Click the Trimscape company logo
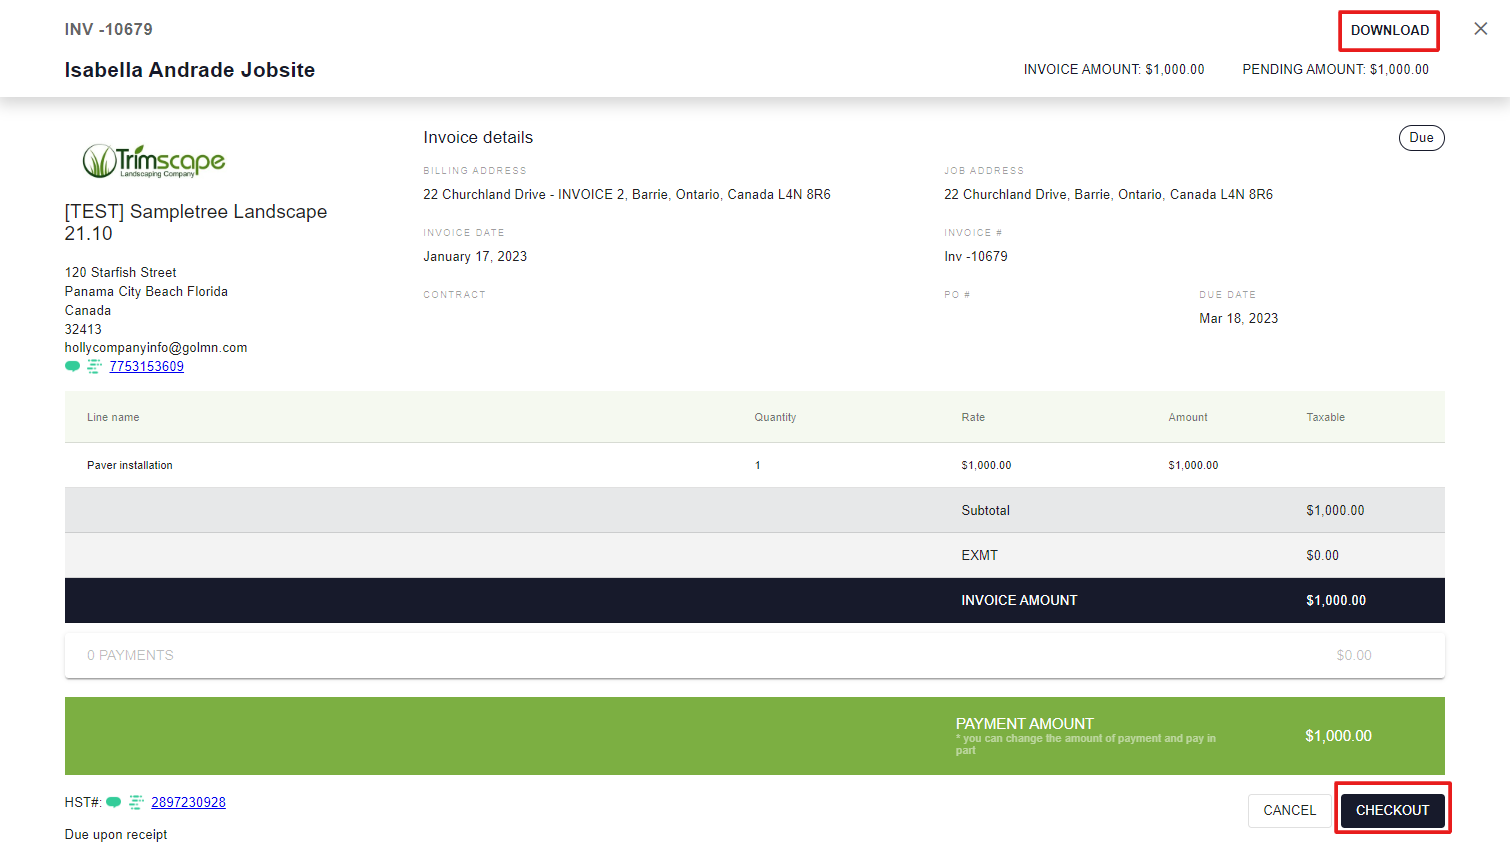The width and height of the screenshot is (1510, 843). coord(153,161)
